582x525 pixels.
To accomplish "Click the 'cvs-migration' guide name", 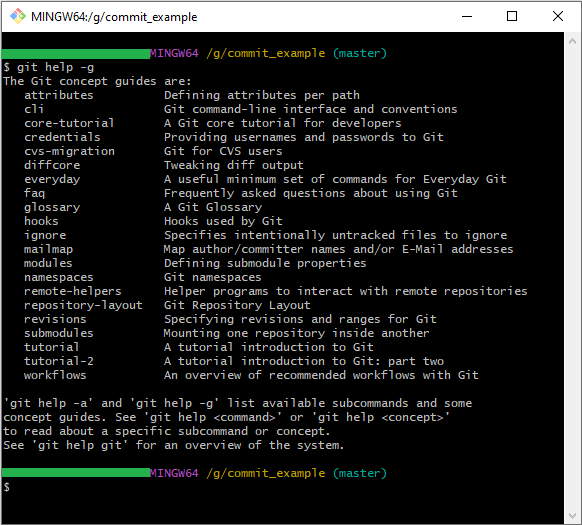I will [x=69, y=151].
